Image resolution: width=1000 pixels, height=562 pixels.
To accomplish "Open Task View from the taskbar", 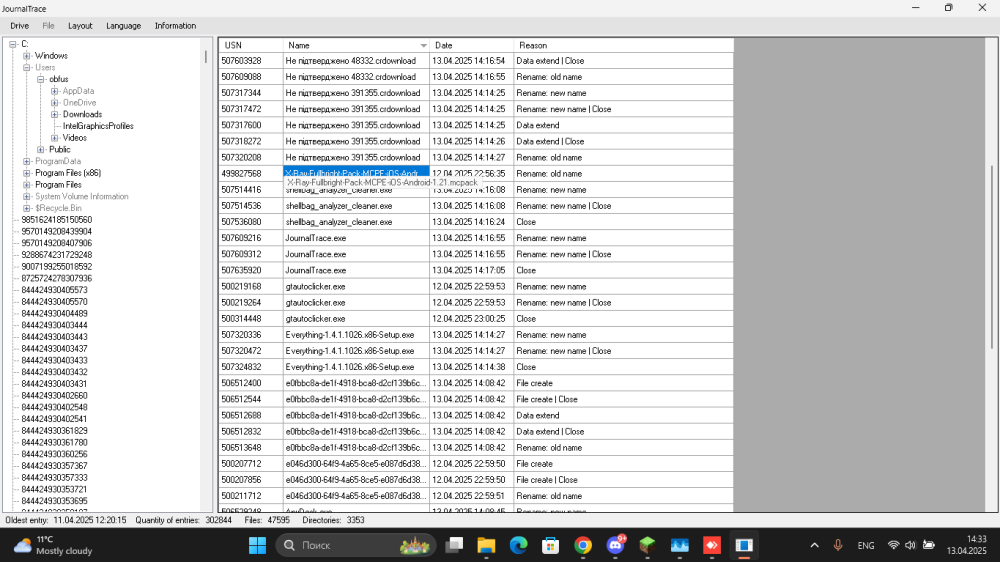I will 454,545.
